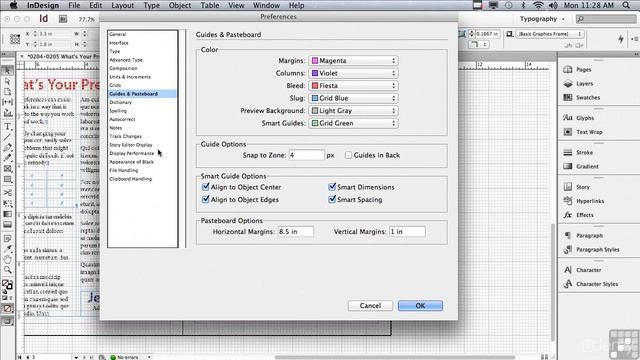Open the Apple menu
640x360 pixels.
[13, 5]
